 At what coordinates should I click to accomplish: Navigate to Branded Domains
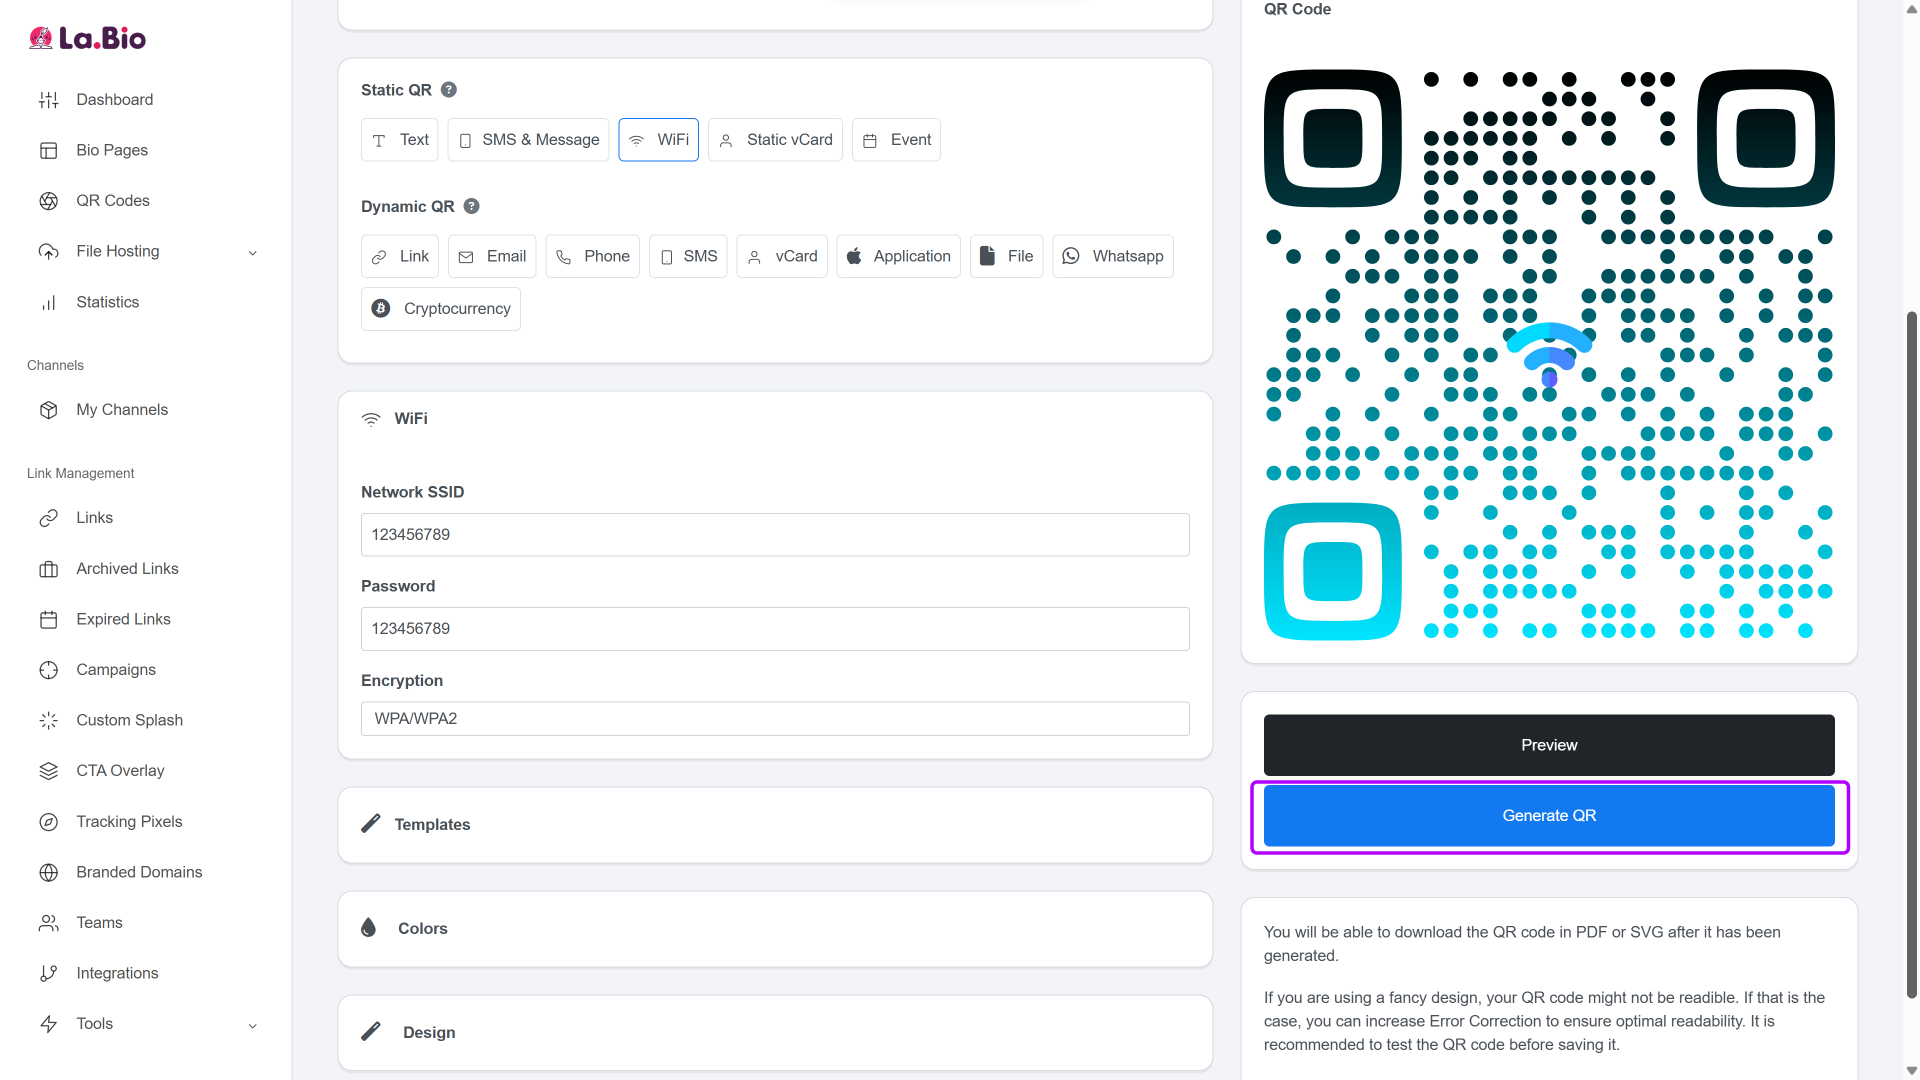139,872
